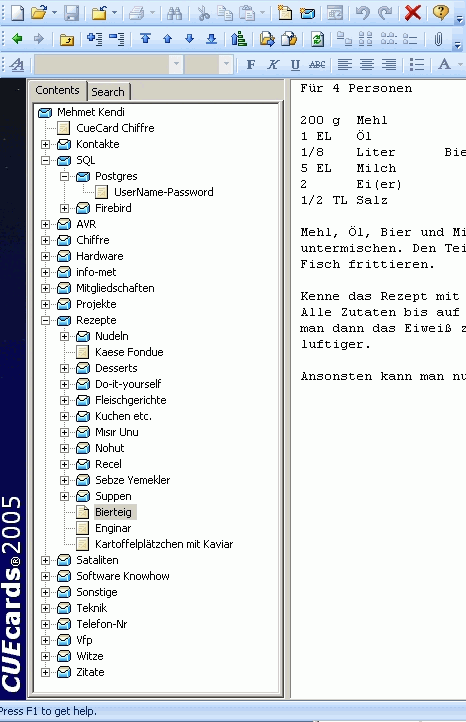
Task: Click the Copy icon
Action: point(225,12)
